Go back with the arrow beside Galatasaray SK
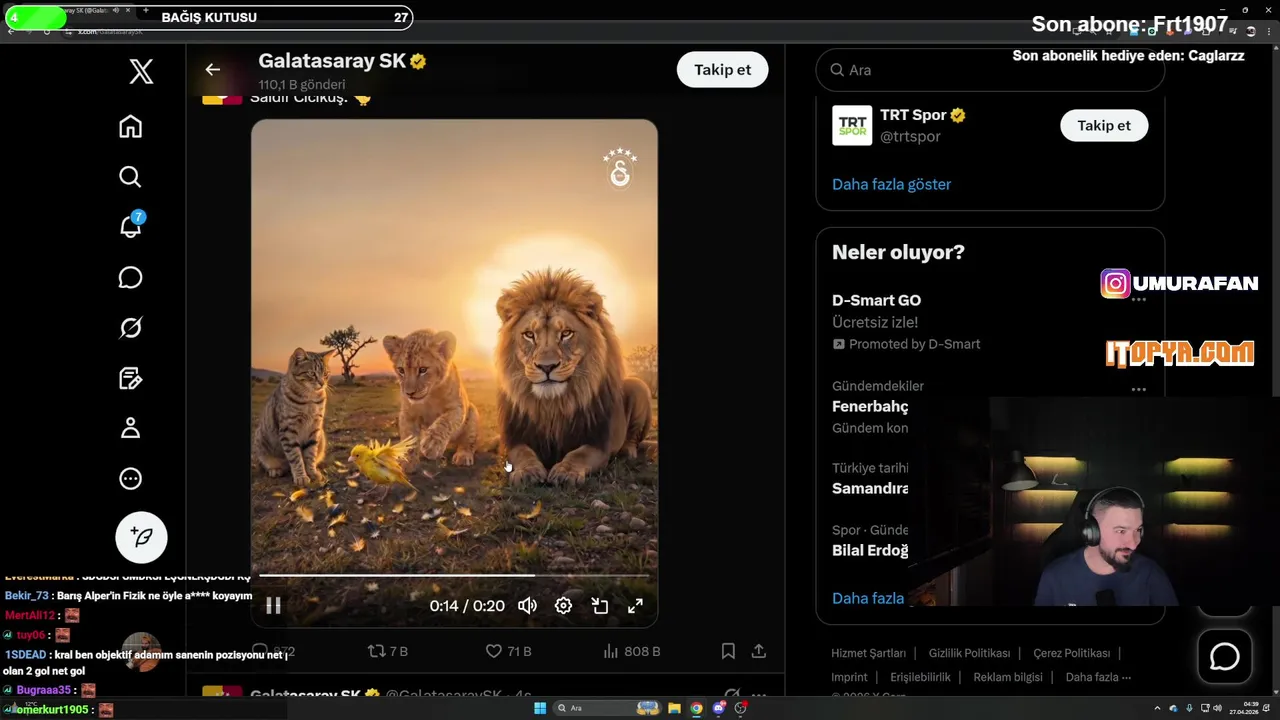The image size is (1280, 720). coord(212,69)
